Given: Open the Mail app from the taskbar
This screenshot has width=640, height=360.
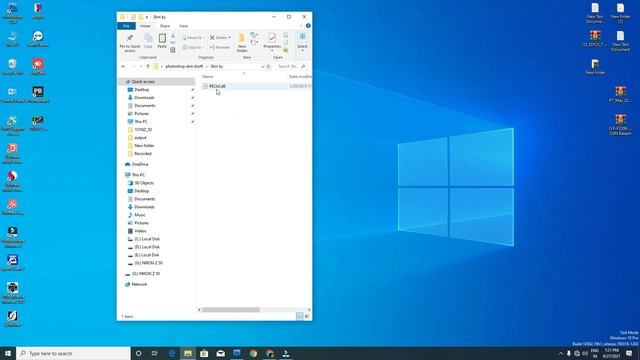Looking at the screenshot, I should pos(220,353).
